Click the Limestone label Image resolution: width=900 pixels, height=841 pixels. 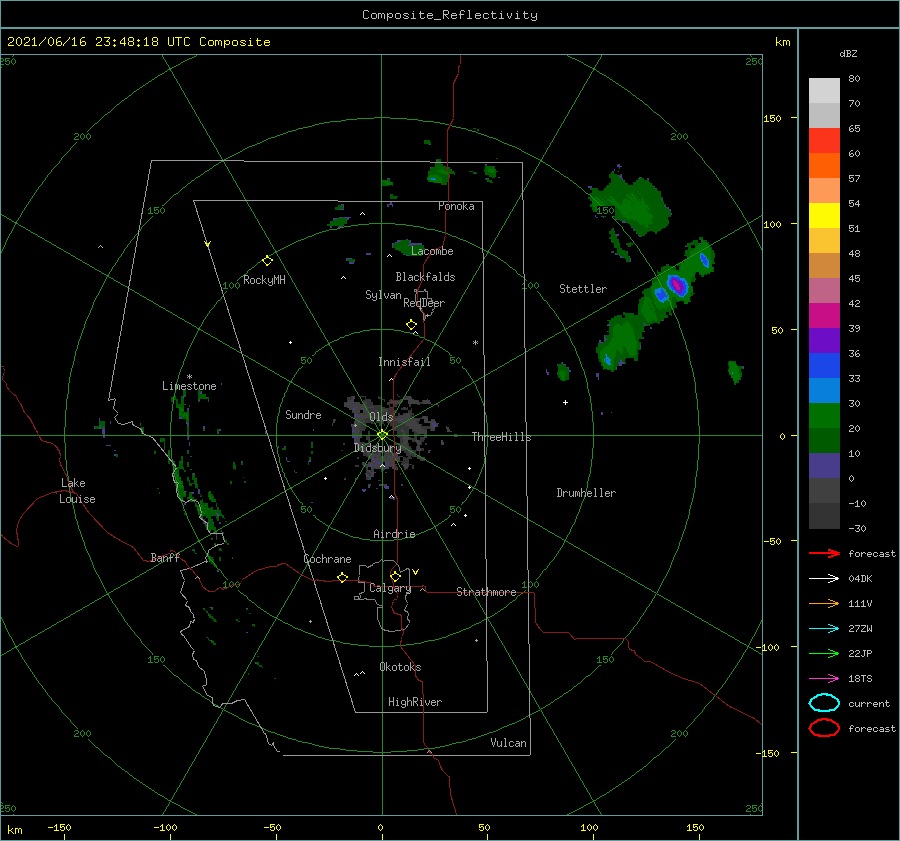coord(189,386)
